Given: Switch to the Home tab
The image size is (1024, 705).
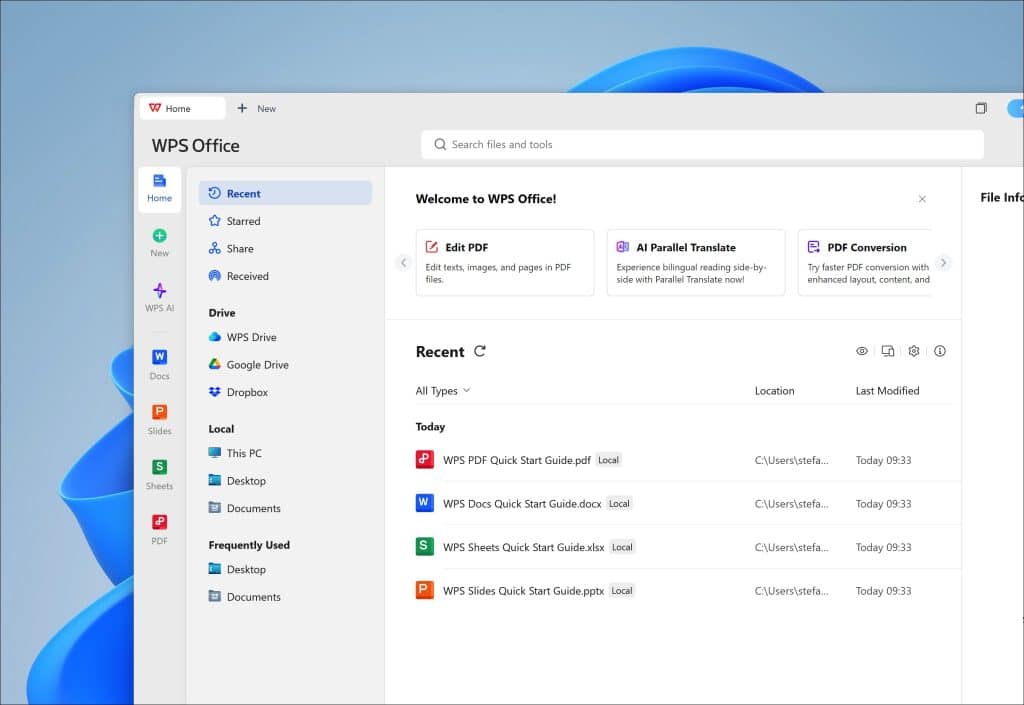Looking at the screenshot, I should [178, 108].
